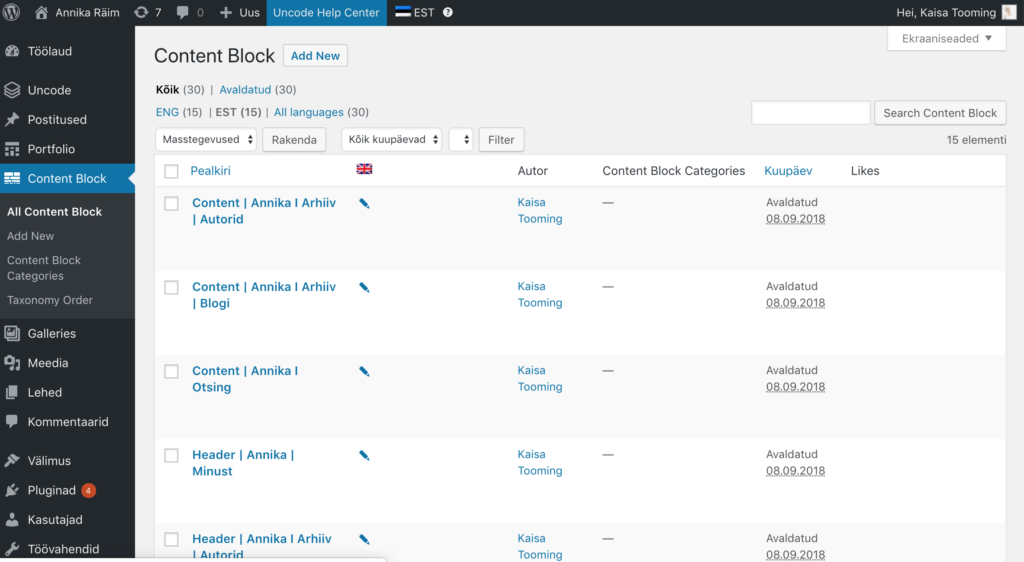Sort by Pealkiri column header

210,170
